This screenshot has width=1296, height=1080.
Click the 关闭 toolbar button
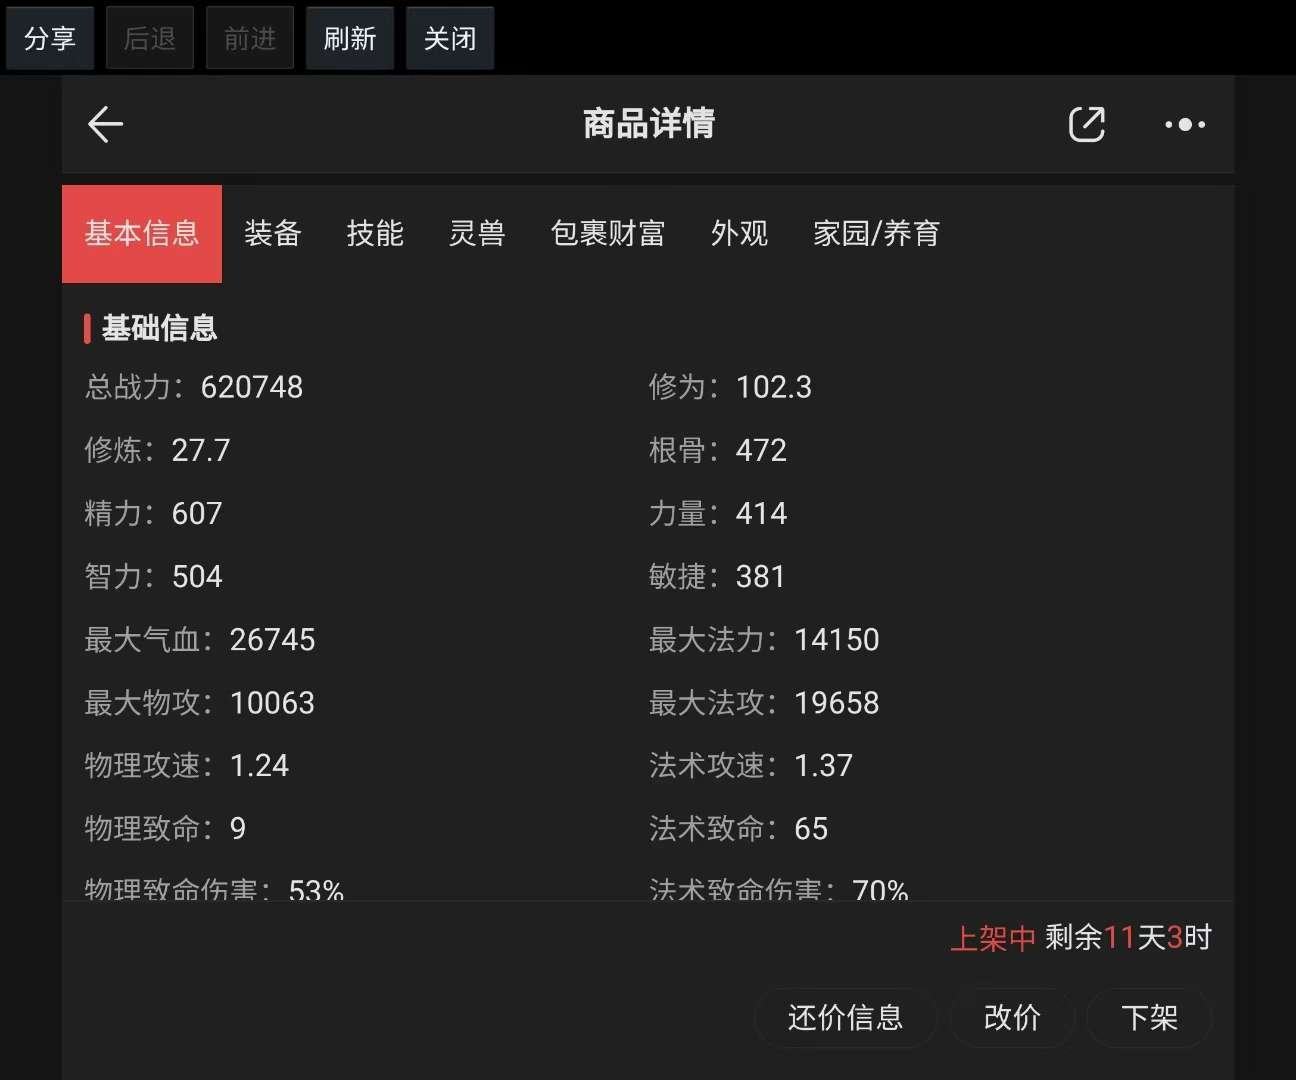click(449, 37)
